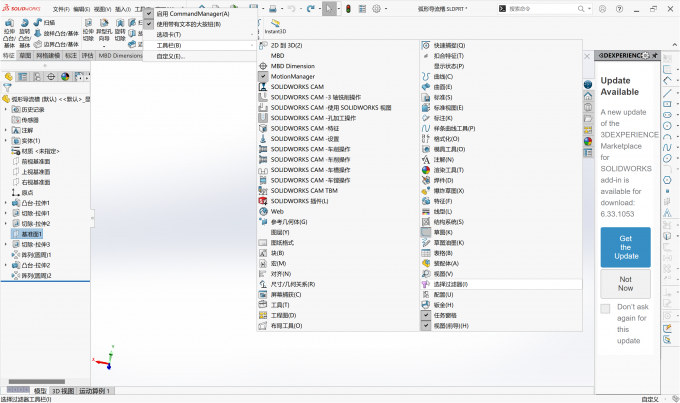The image size is (680, 403).
Task: Switch to the 运动算例 1 bottom tab
Action: [x=94, y=391]
